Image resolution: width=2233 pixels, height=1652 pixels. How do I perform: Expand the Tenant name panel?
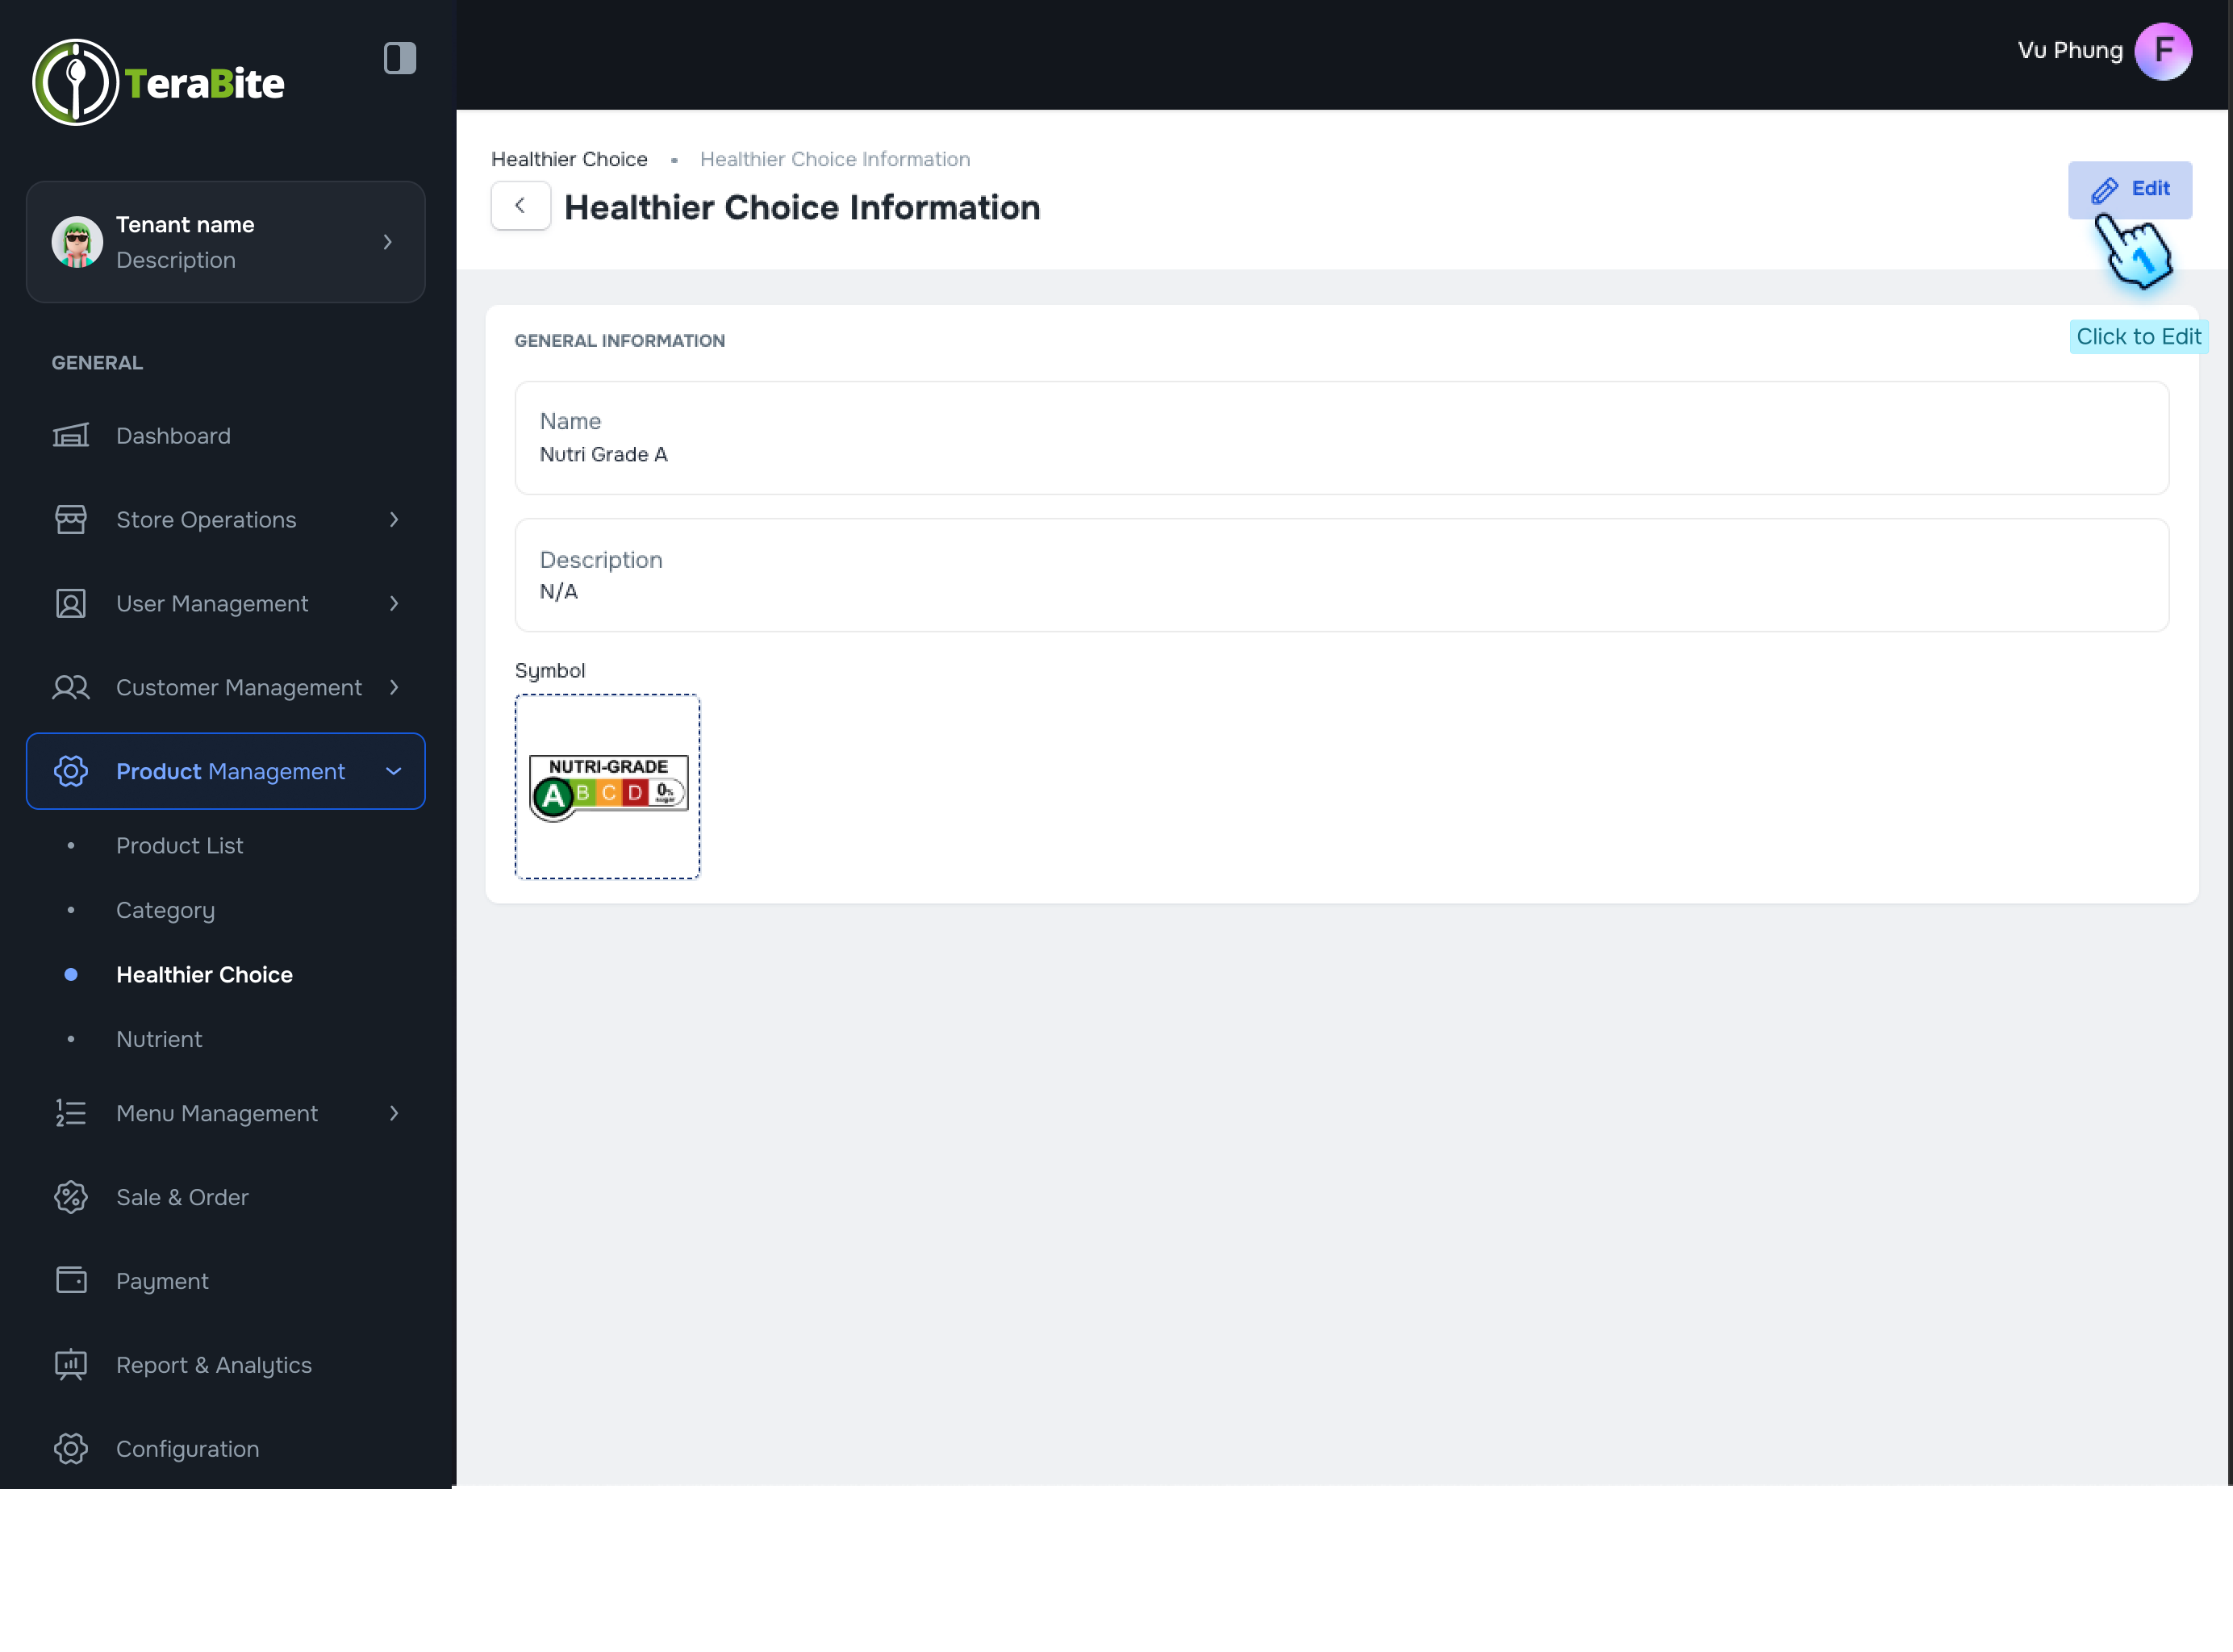[x=387, y=241]
